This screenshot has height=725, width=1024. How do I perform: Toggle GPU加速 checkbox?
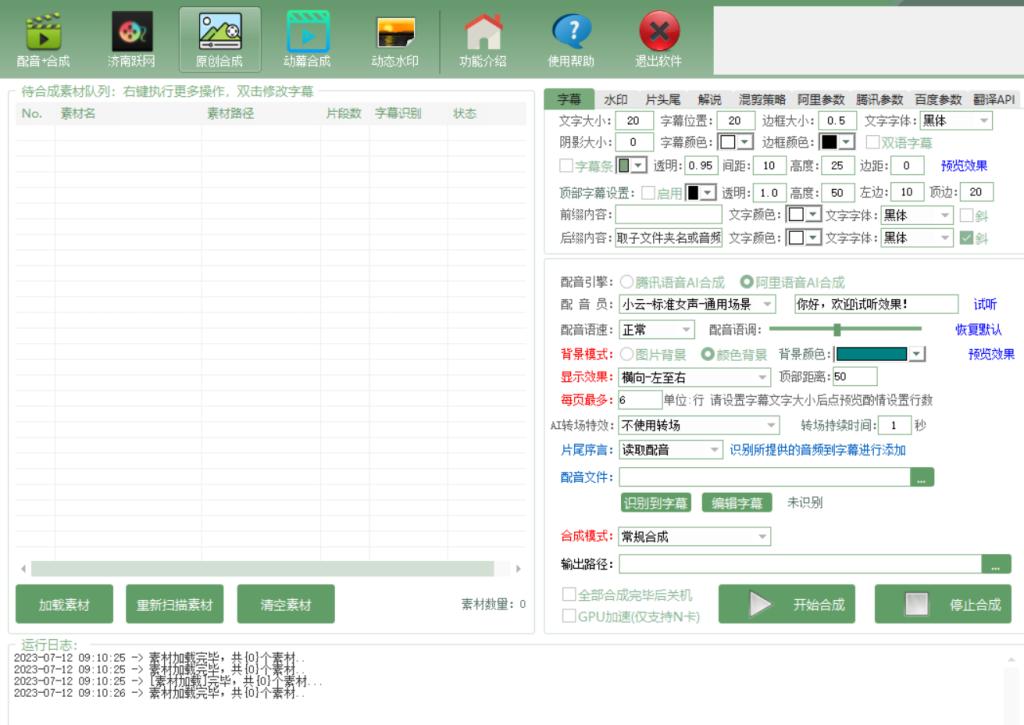[x=569, y=616]
